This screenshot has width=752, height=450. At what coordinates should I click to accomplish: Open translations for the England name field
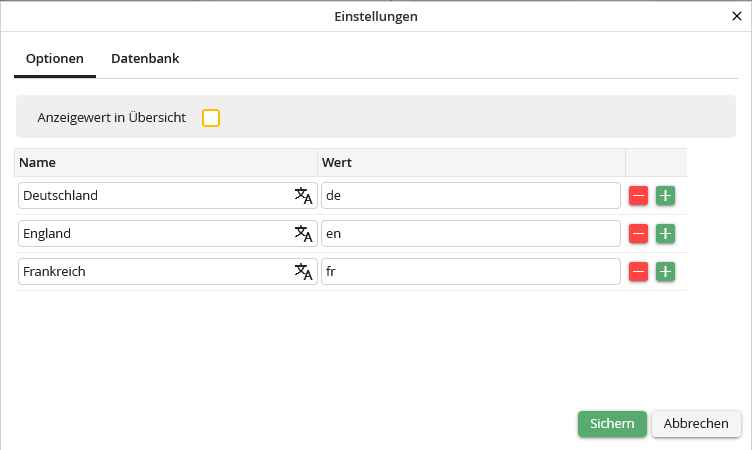303,234
